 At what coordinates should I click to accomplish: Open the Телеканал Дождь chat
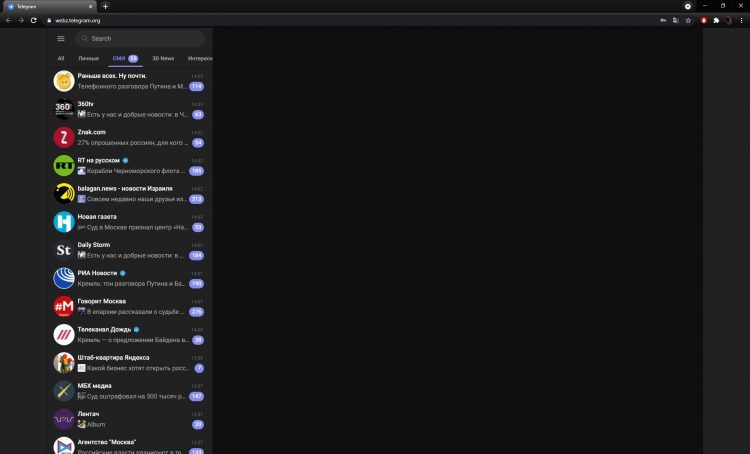[130, 335]
